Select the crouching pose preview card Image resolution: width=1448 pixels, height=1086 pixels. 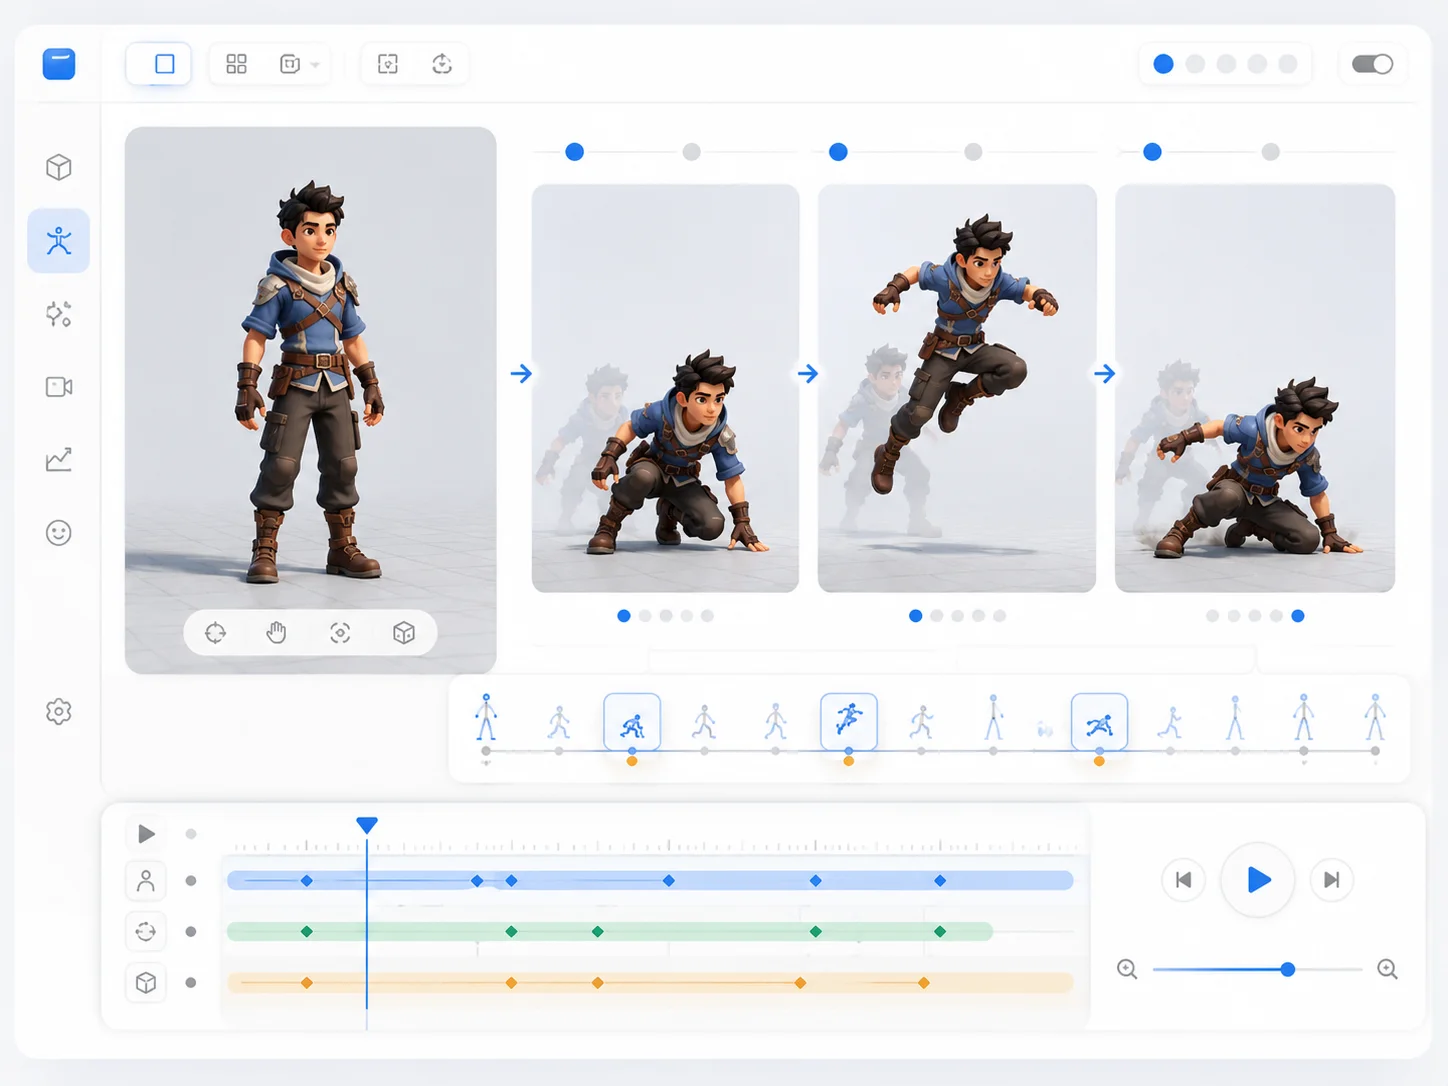click(665, 388)
